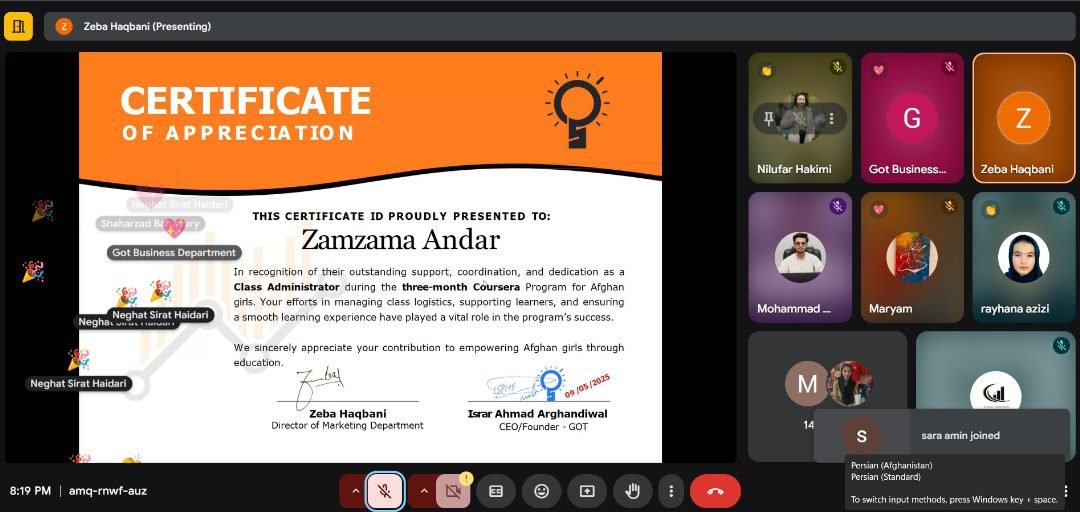Open more options three-dot menu in call bar

[670, 491]
